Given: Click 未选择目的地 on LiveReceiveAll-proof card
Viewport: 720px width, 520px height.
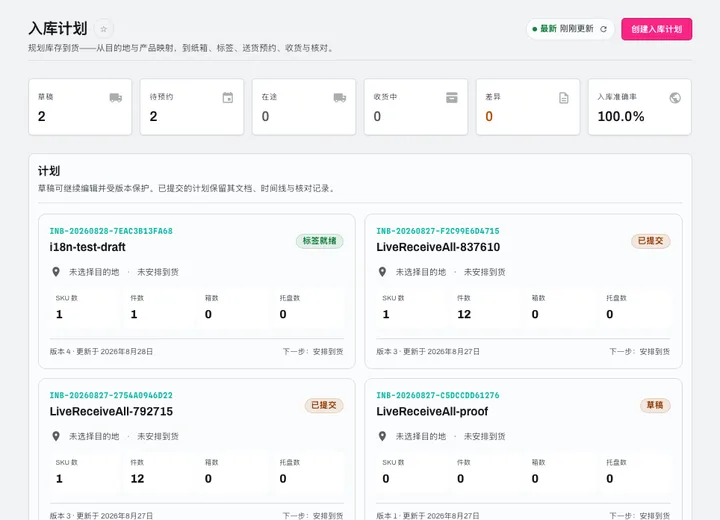Looking at the screenshot, I should [421, 436].
